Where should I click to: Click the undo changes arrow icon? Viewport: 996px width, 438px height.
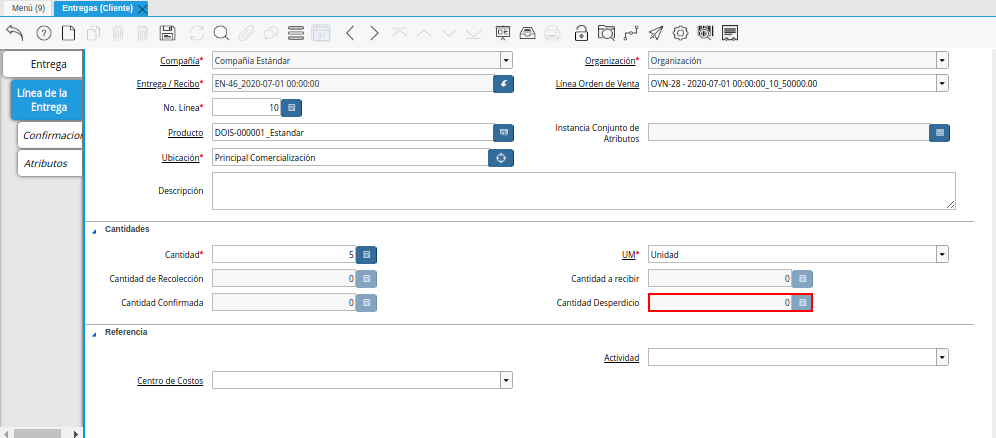point(15,33)
